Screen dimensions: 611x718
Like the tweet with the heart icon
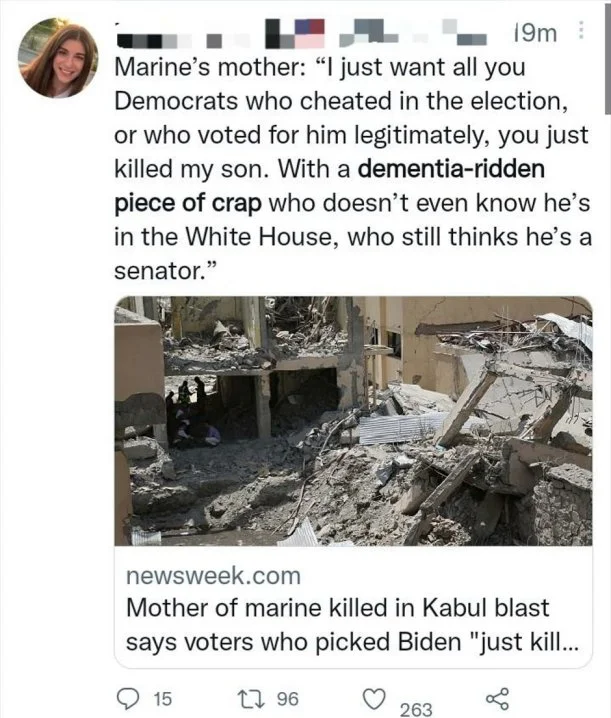373,697
